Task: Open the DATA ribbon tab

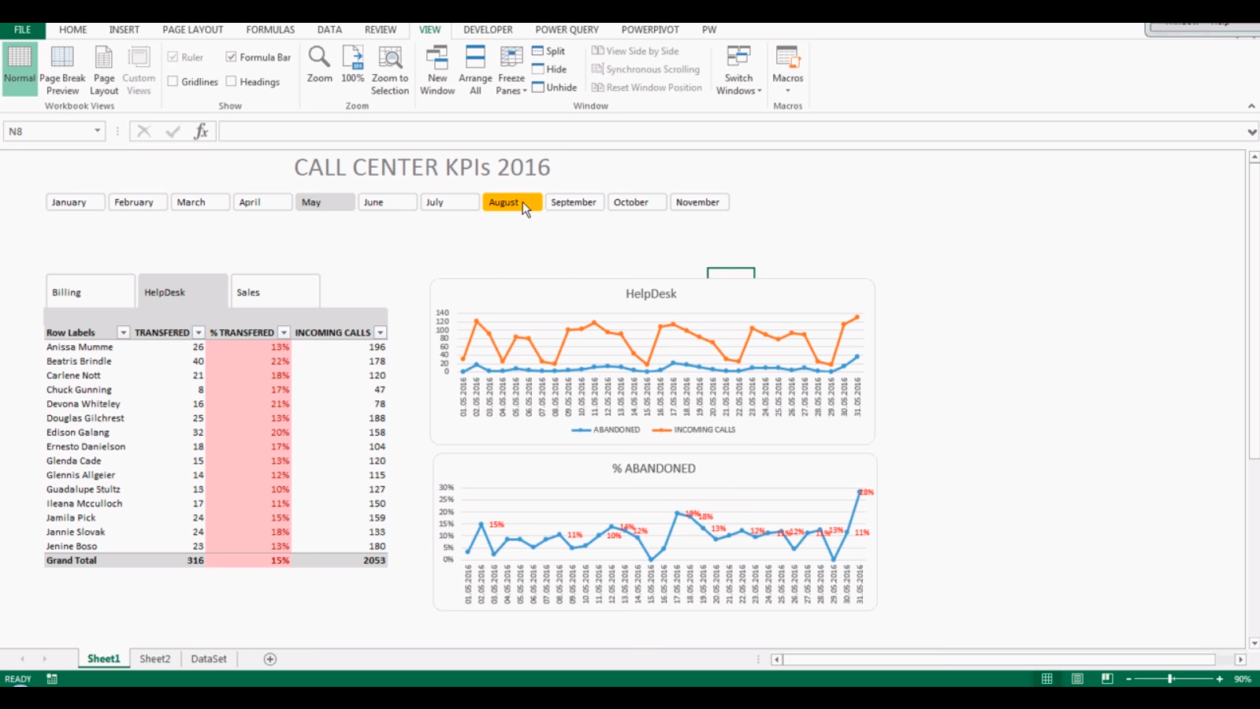Action: point(329,30)
